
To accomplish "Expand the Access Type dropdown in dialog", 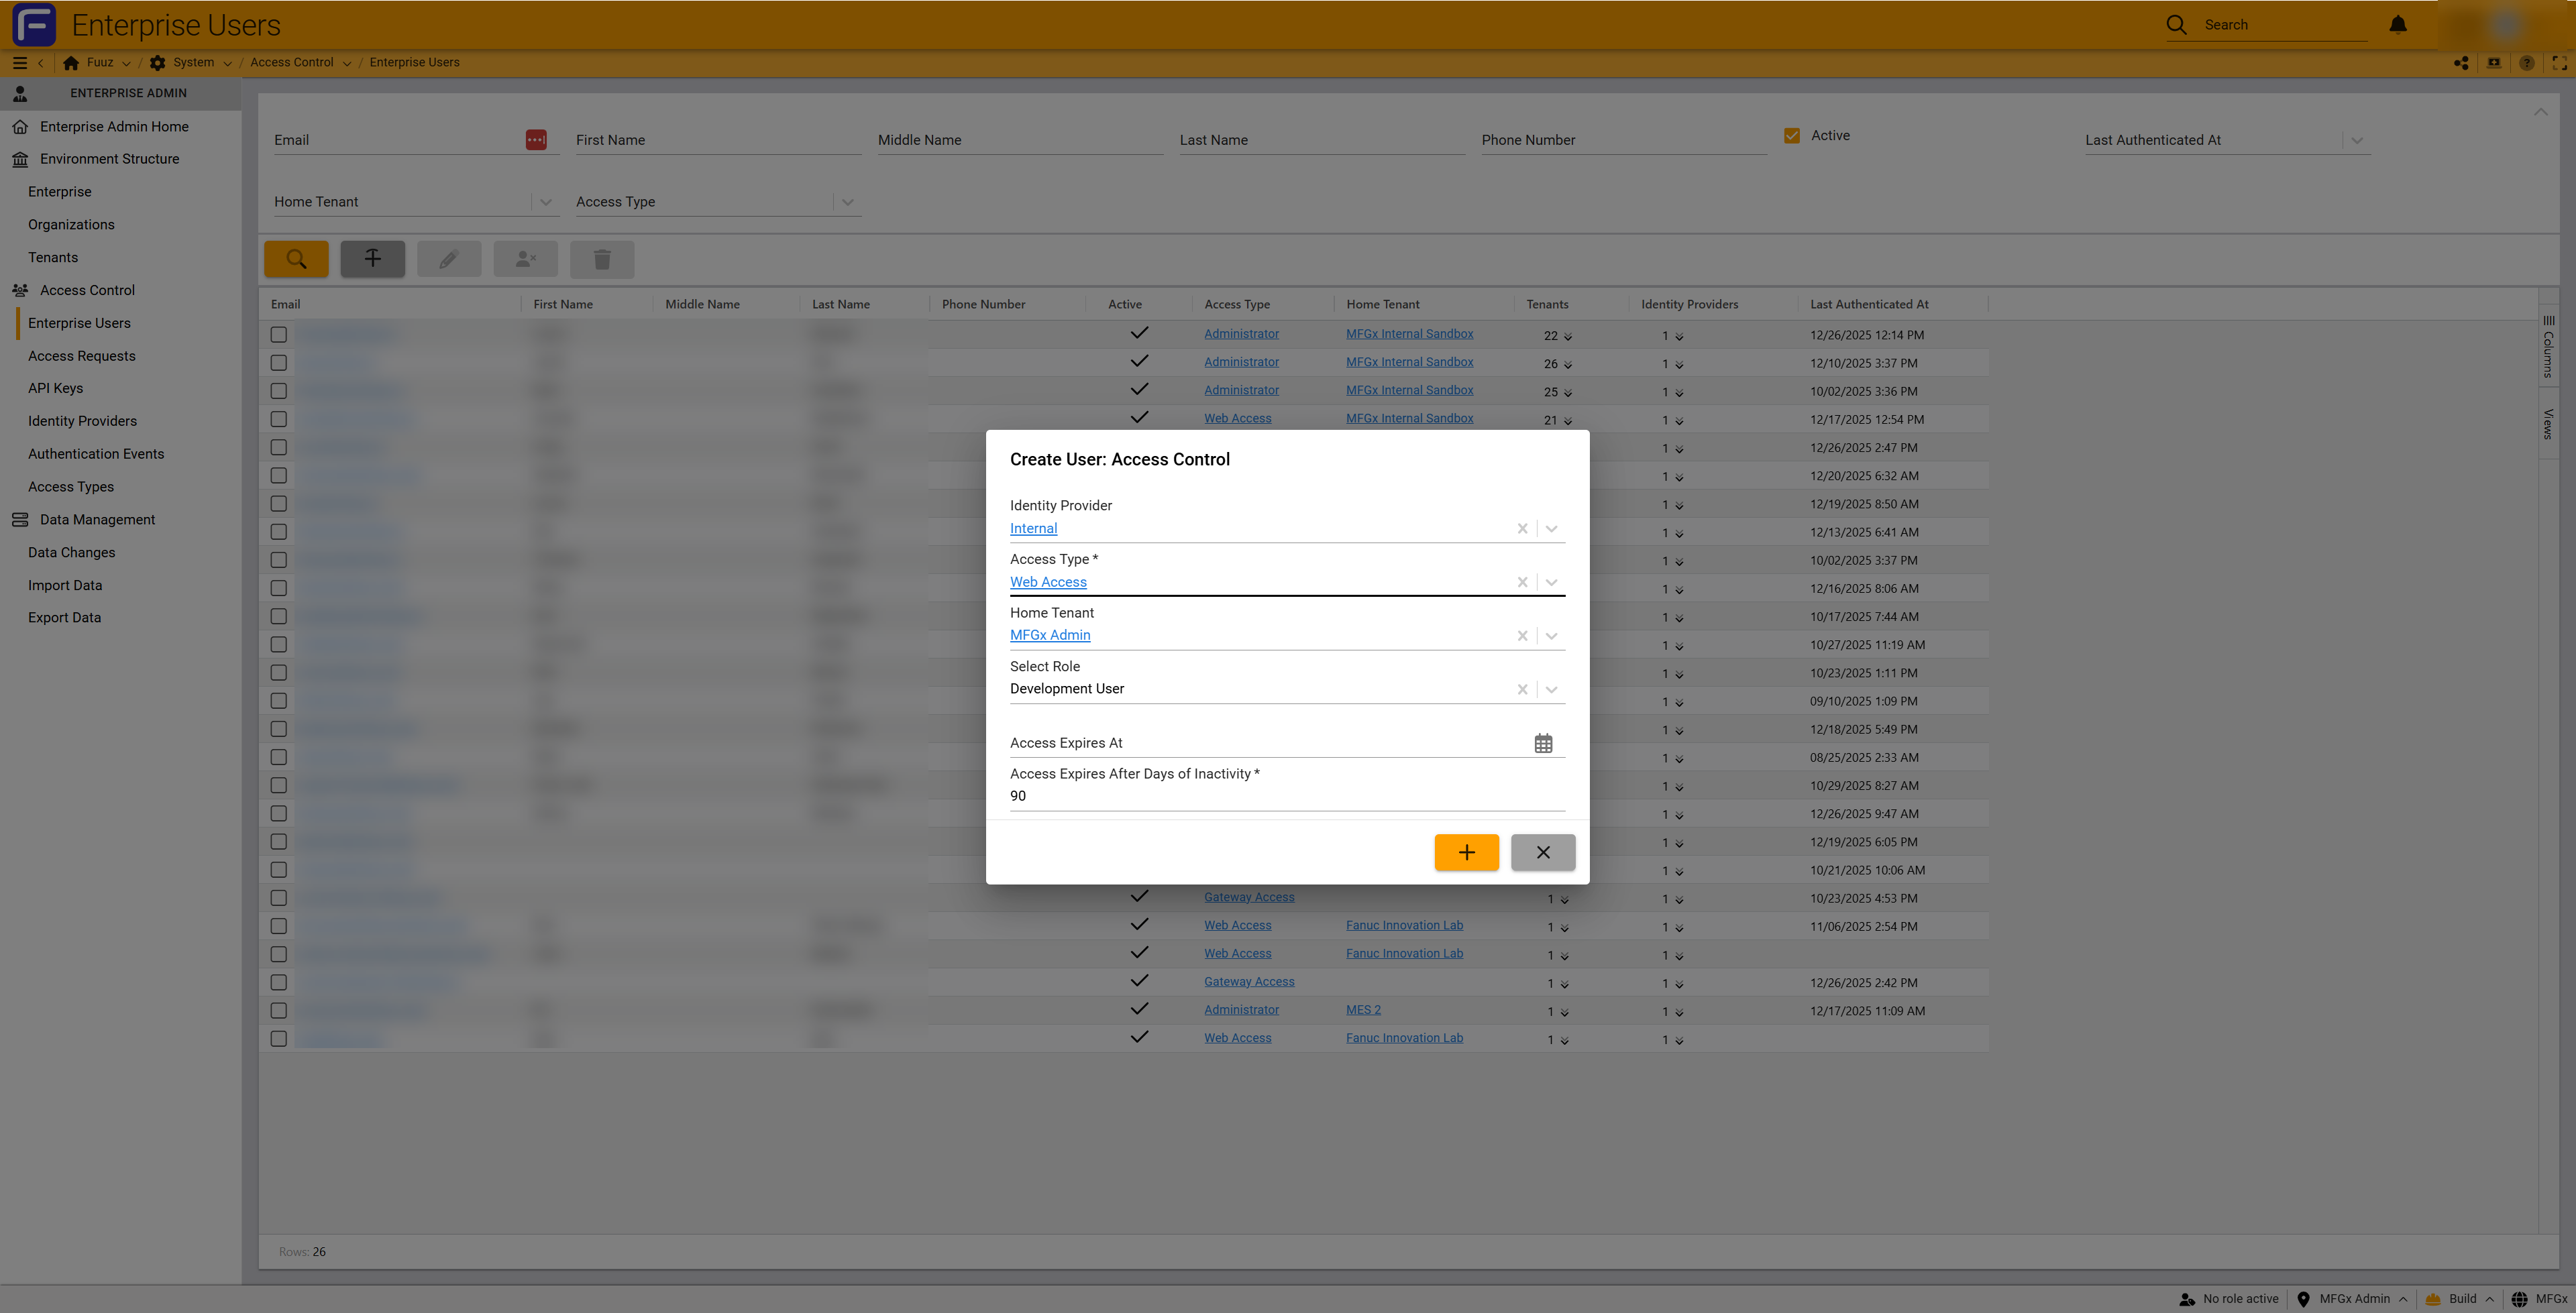I will coord(1551,582).
